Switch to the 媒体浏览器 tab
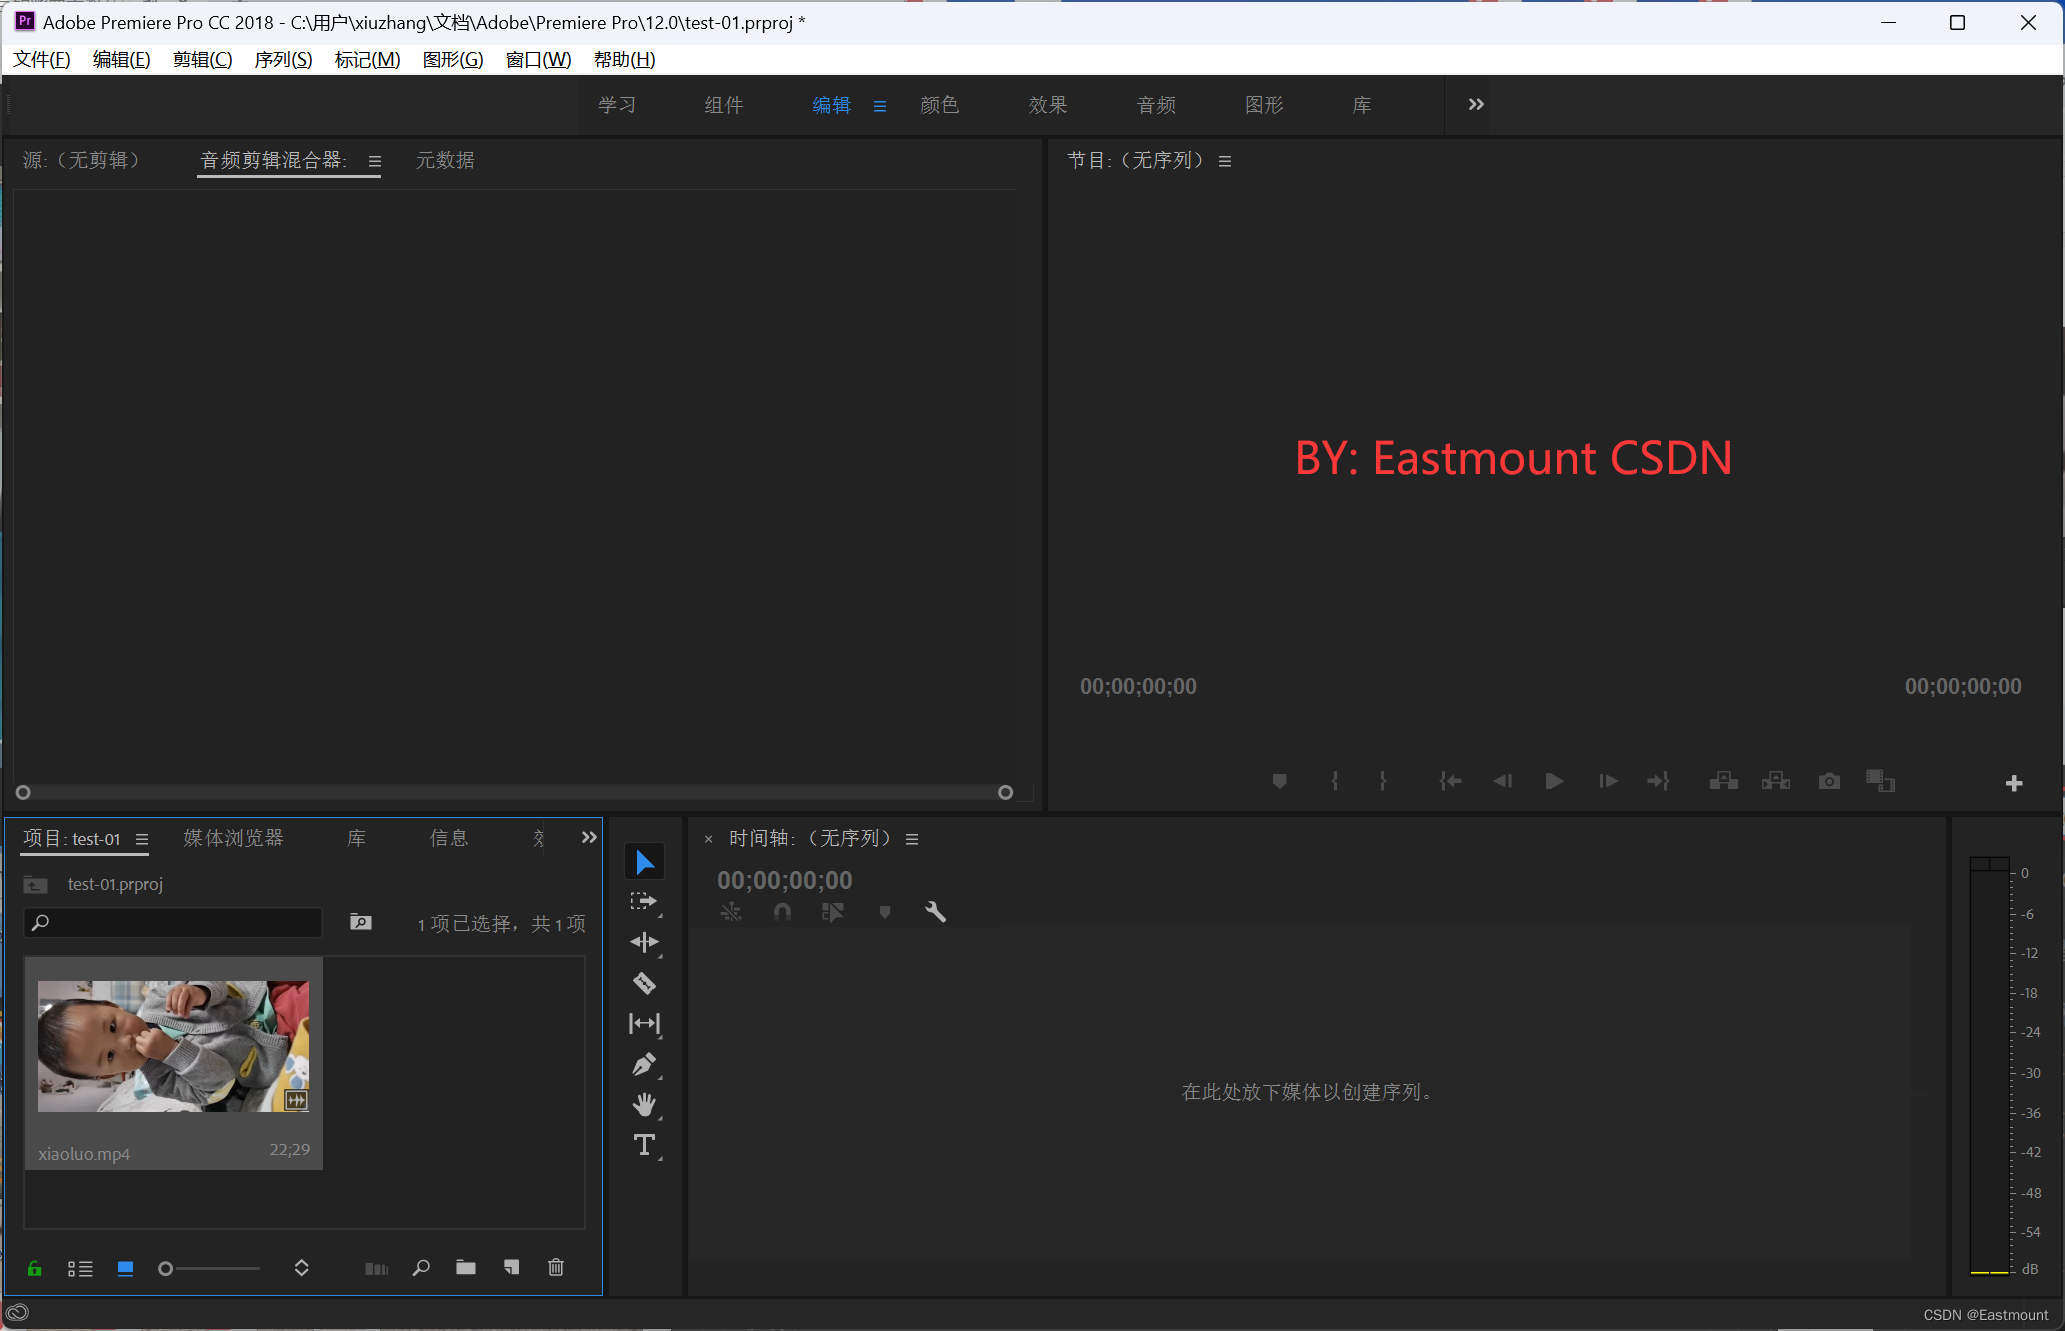 tap(233, 838)
